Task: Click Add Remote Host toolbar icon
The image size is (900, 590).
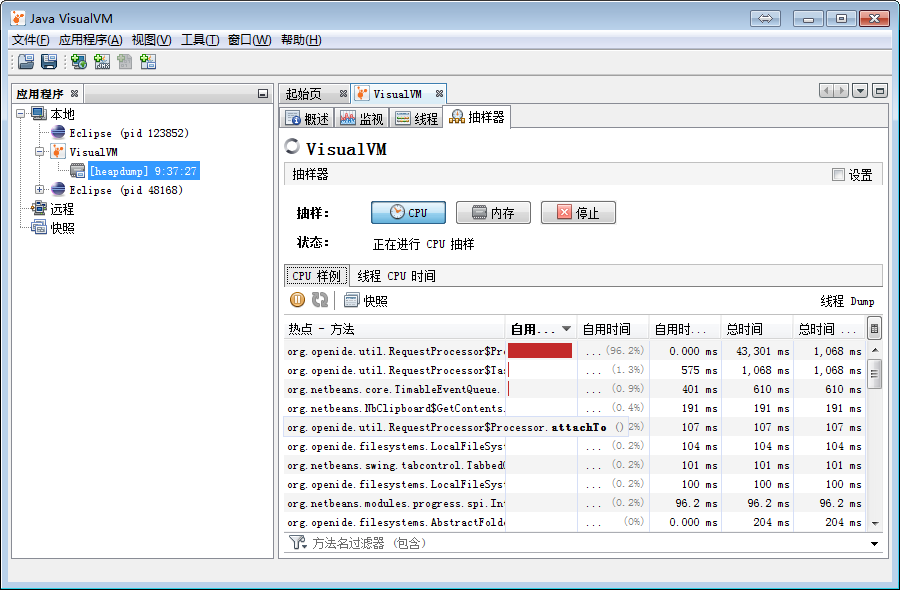Action: (79, 61)
